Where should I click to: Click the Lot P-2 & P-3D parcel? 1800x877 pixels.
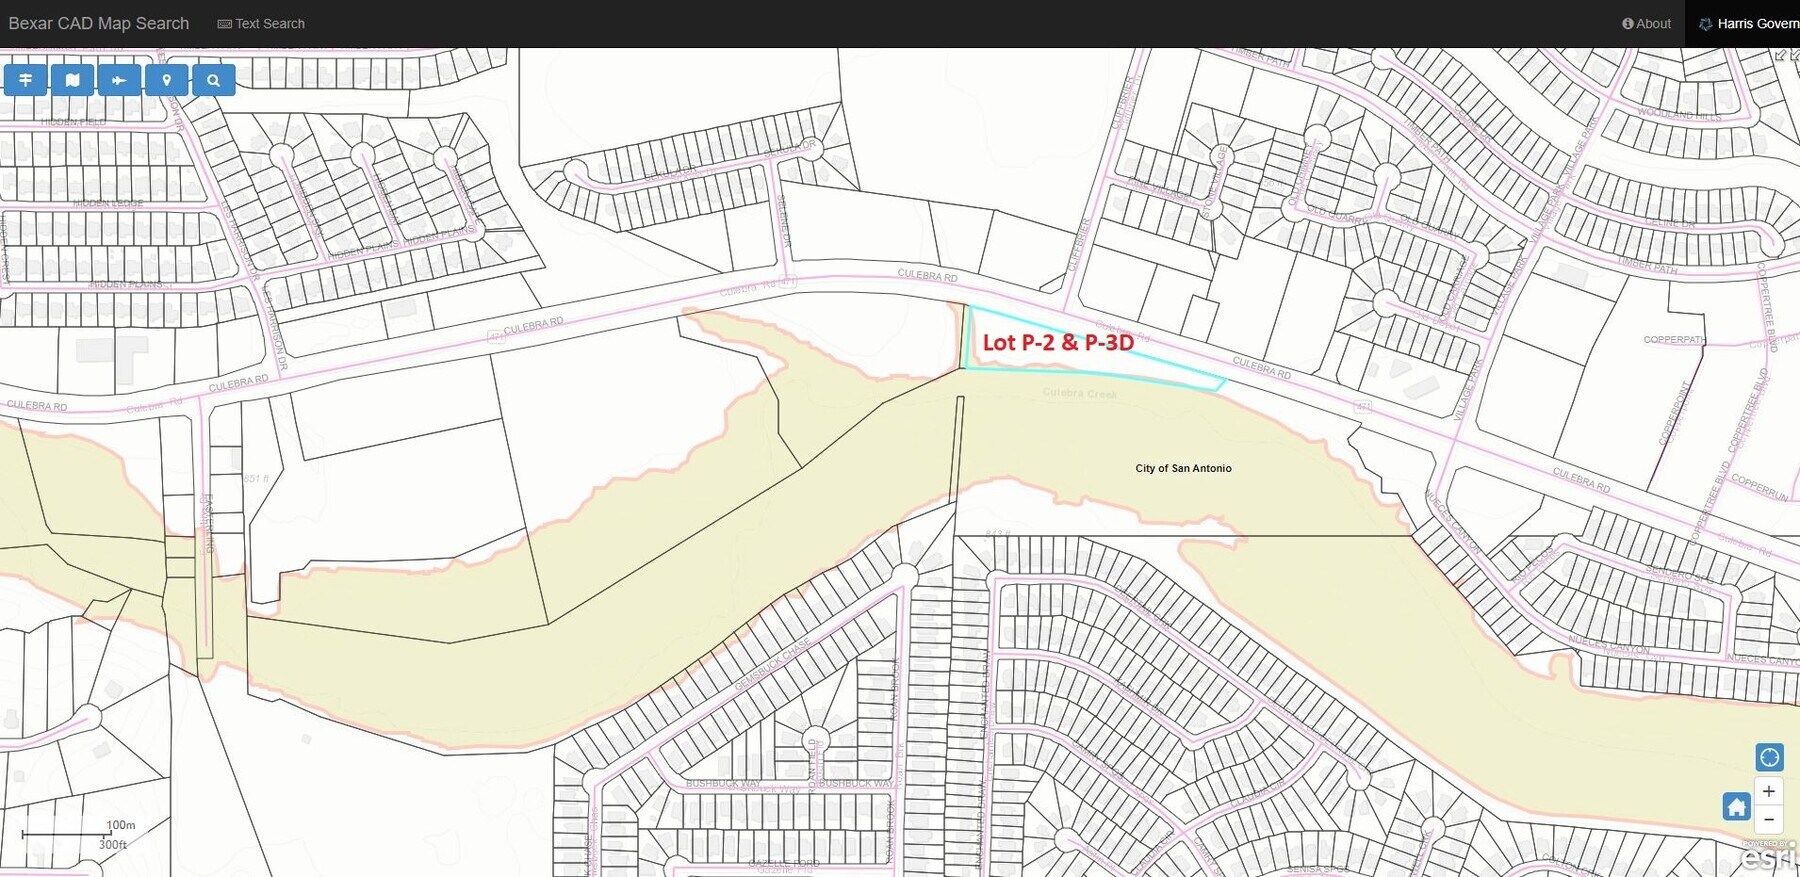click(1058, 343)
